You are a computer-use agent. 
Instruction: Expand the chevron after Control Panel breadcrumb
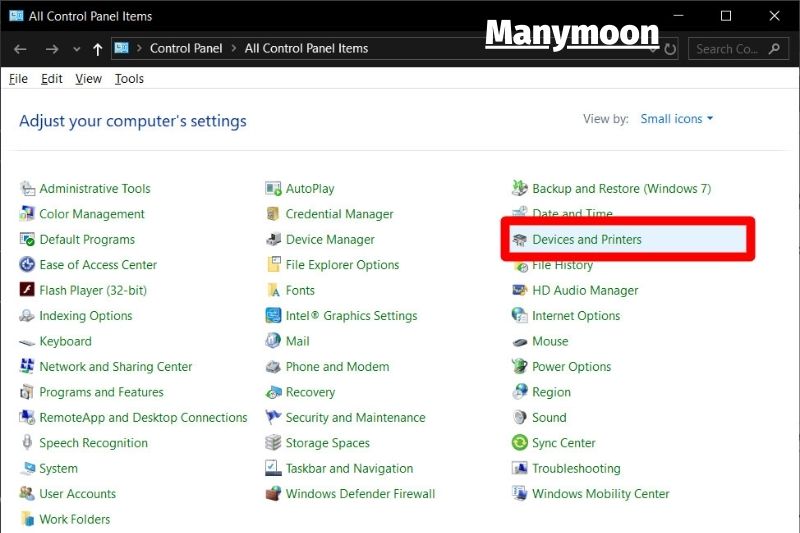[234, 48]
